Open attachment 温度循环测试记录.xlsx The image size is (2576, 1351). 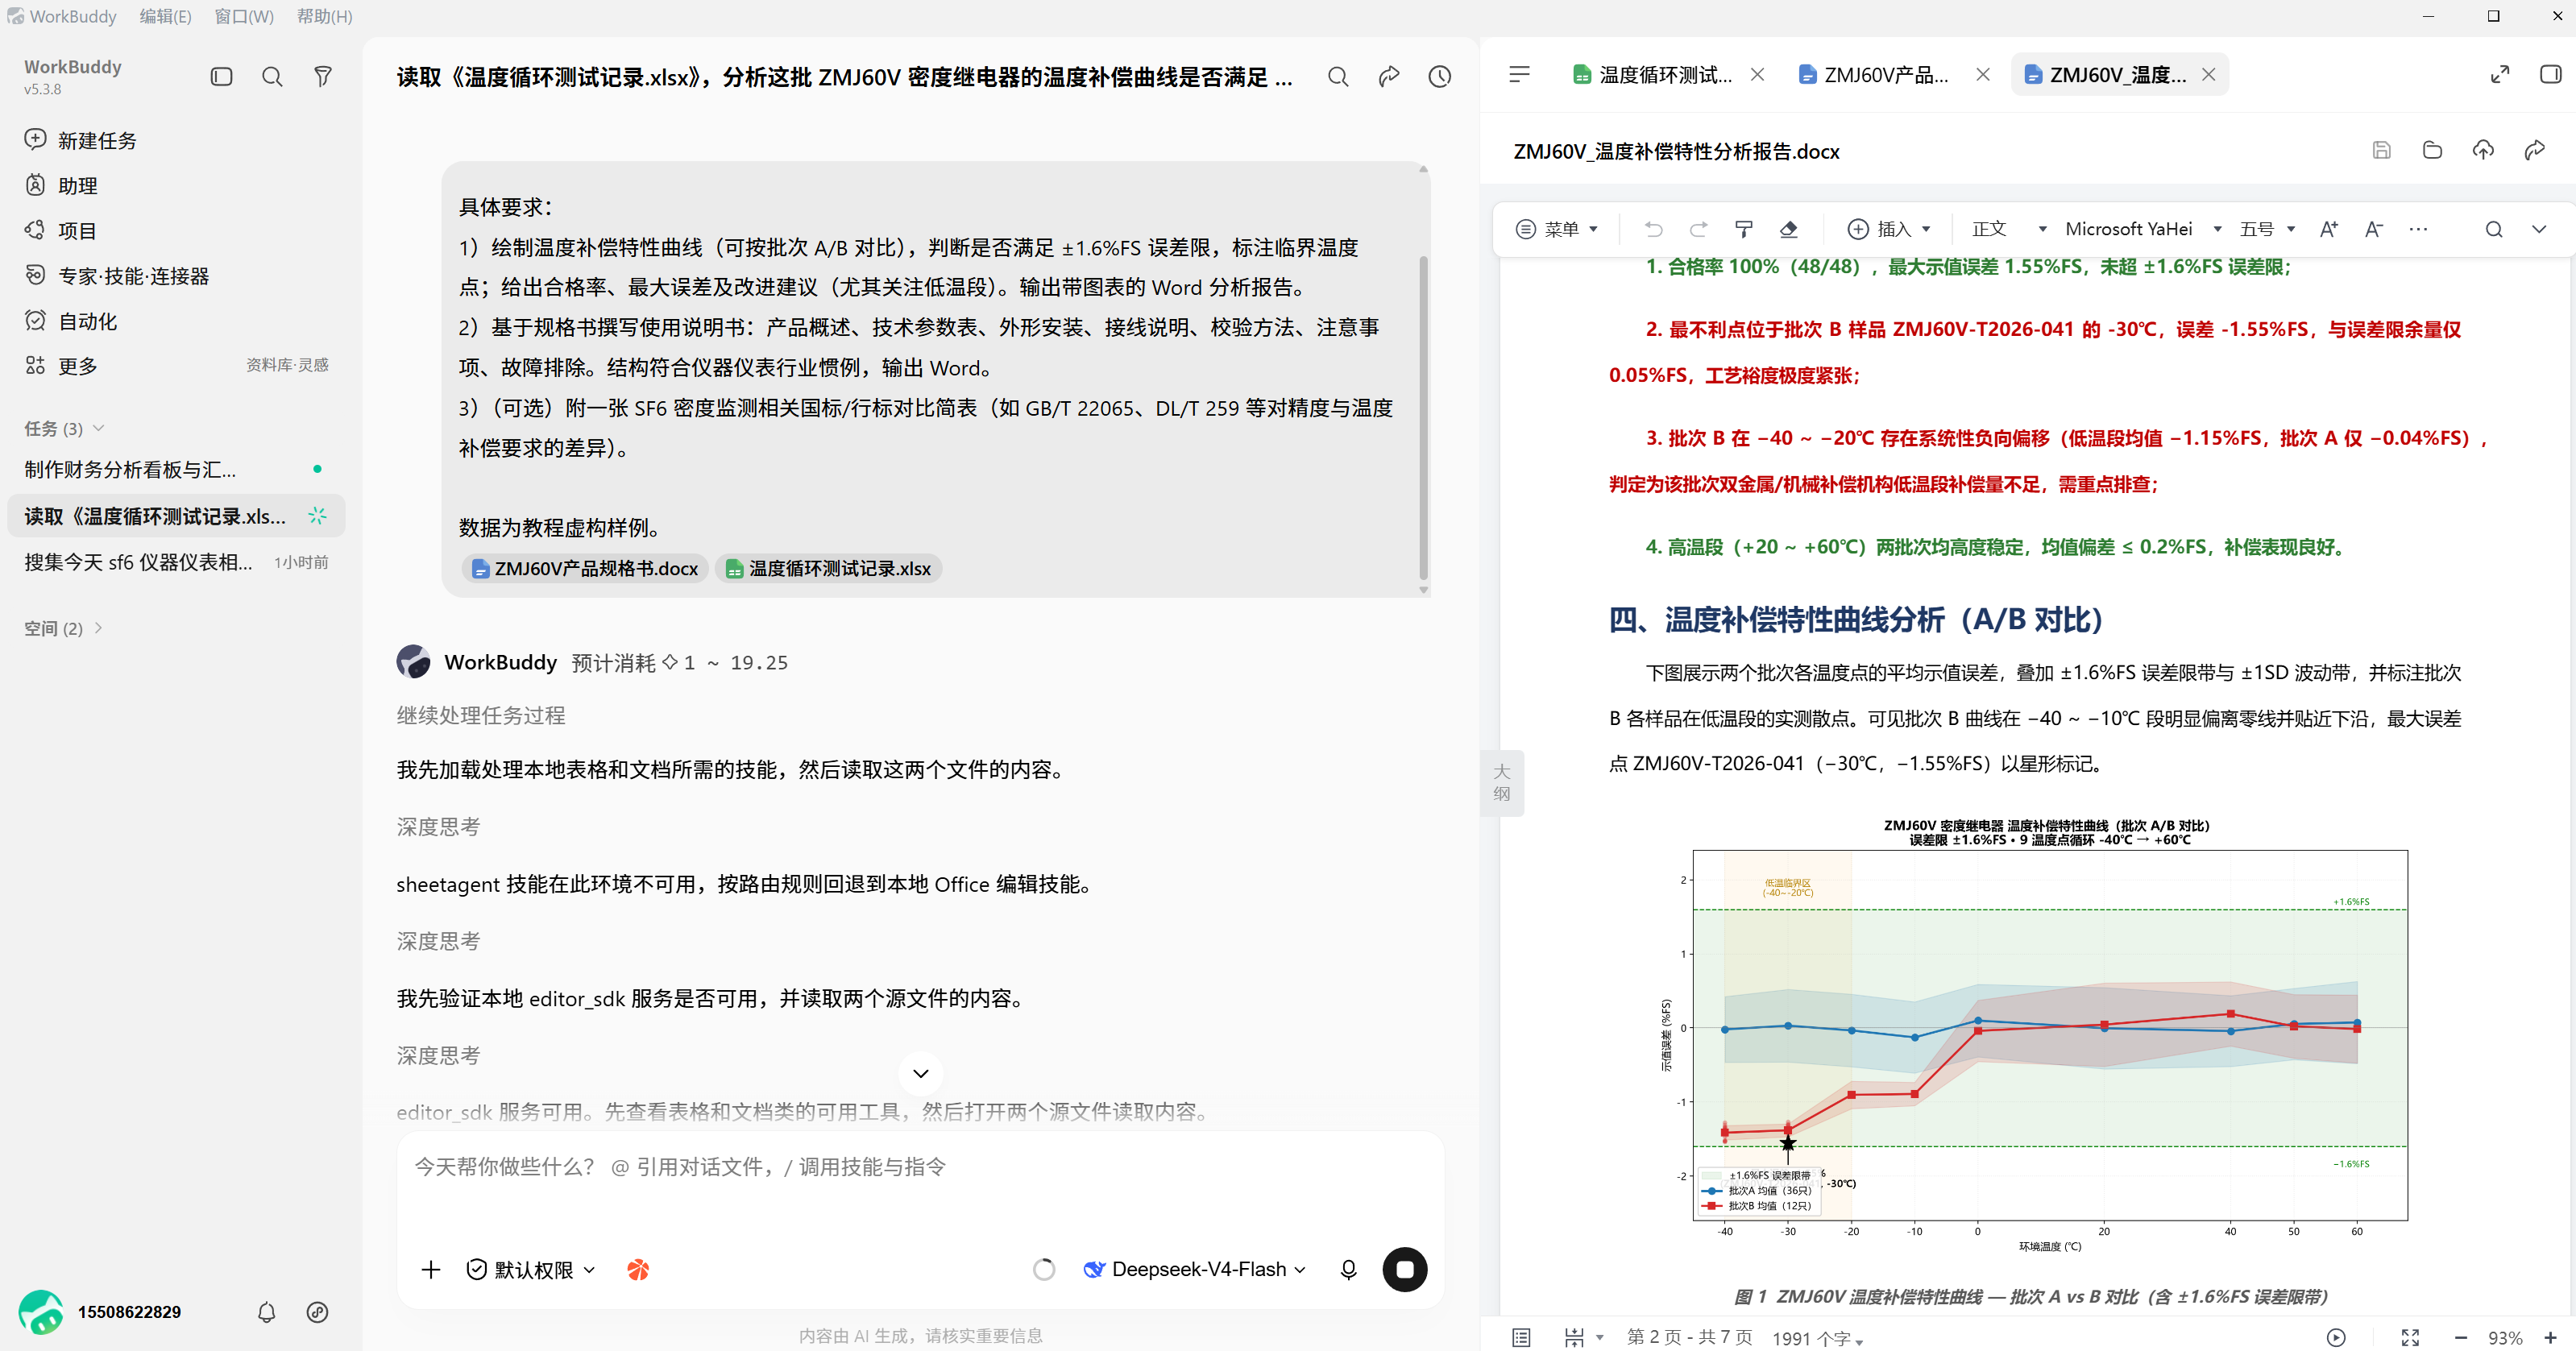(x=828, y=568)
